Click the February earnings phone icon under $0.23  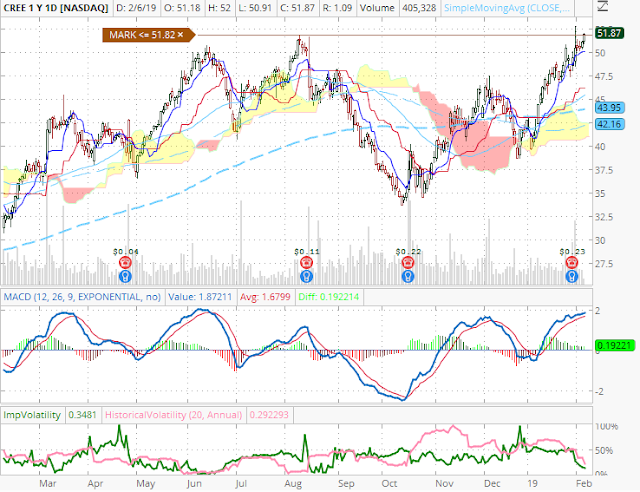[572, 263]
